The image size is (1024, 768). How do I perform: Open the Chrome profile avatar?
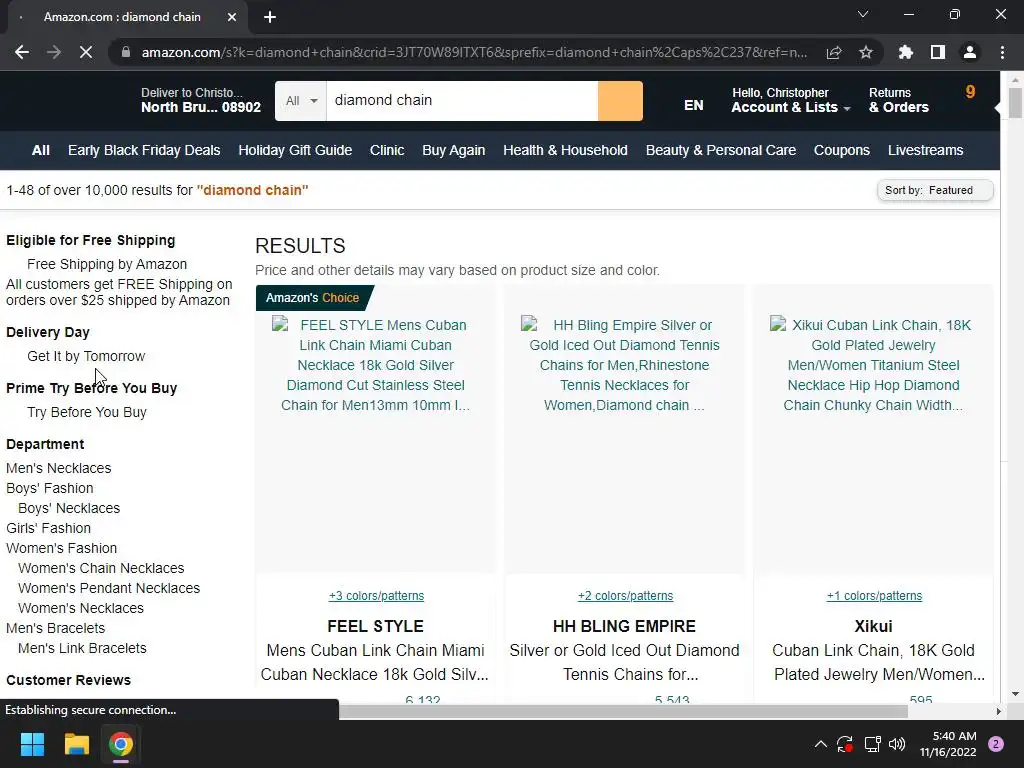(x=970, y=52)
